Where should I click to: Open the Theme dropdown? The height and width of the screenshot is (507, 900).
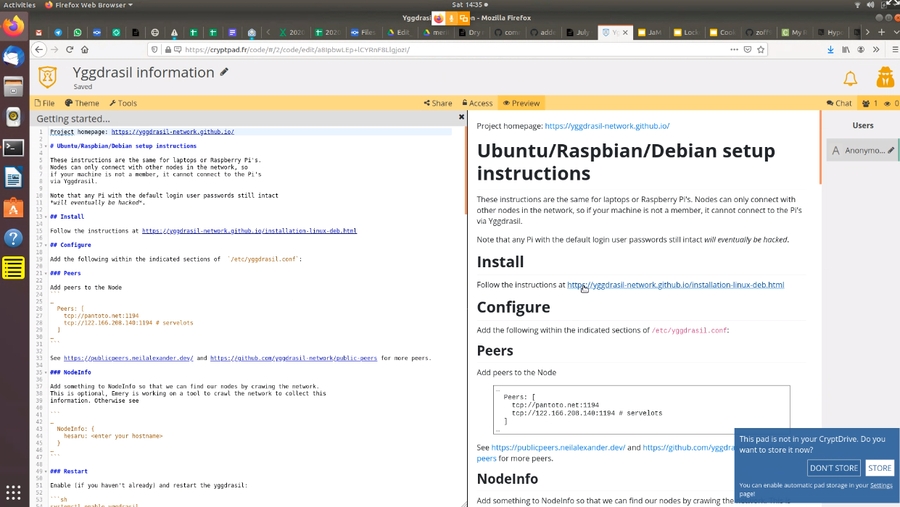[82, 103]
